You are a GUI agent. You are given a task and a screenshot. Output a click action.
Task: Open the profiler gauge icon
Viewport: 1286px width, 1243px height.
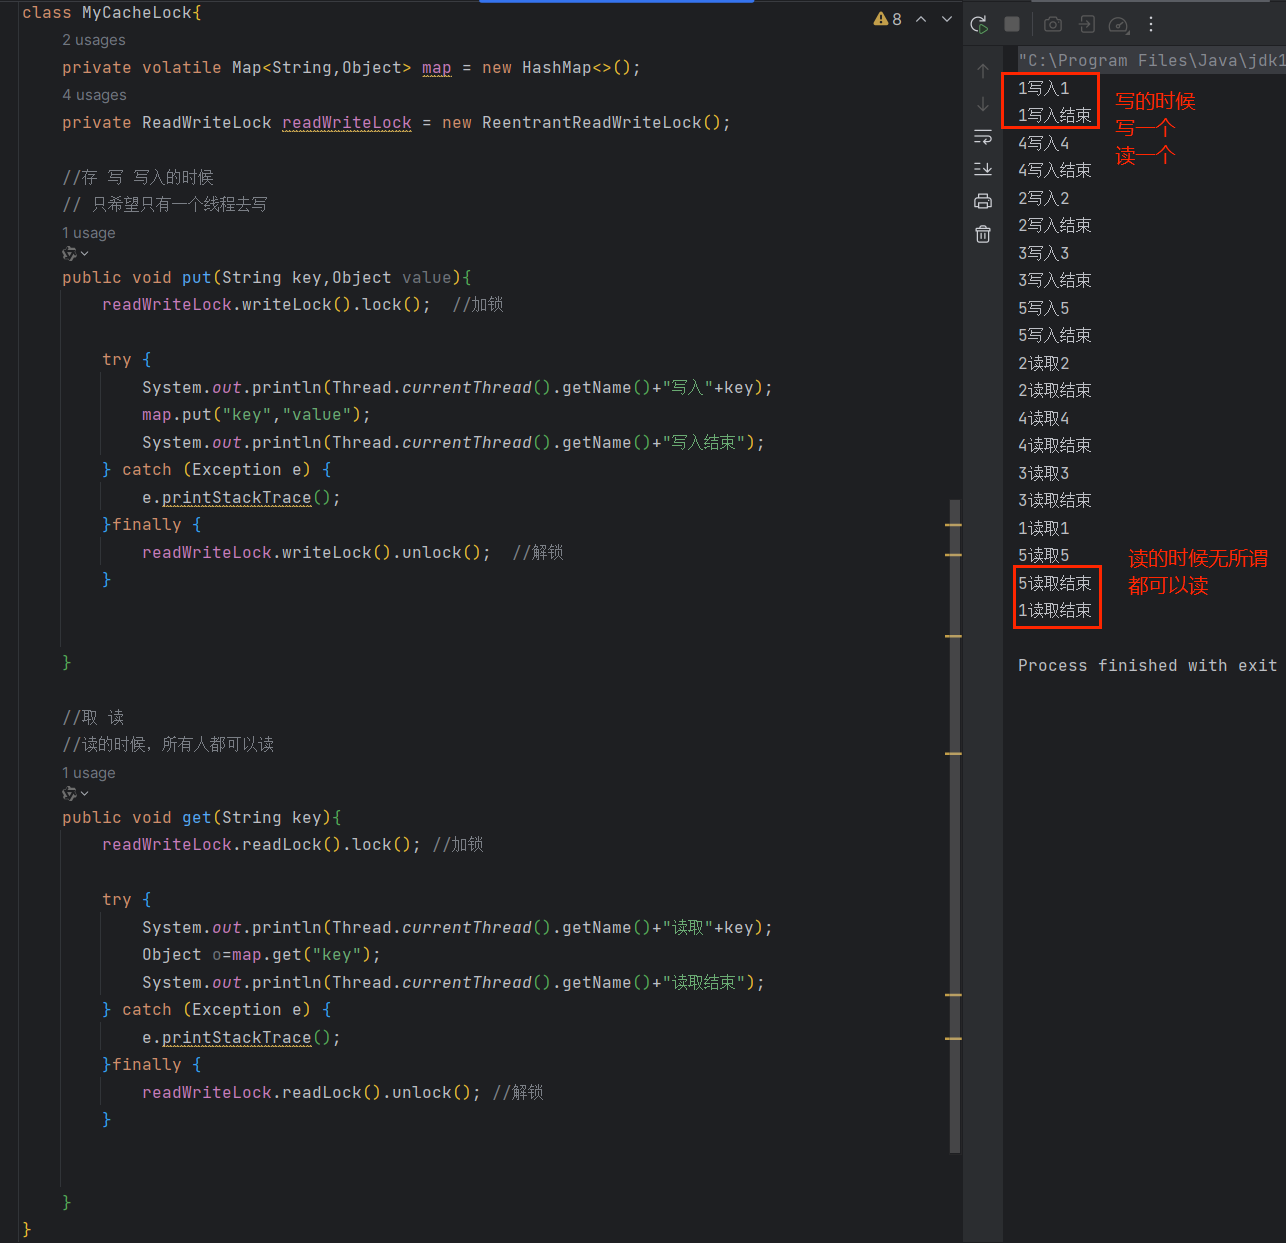pos(1119,24)
